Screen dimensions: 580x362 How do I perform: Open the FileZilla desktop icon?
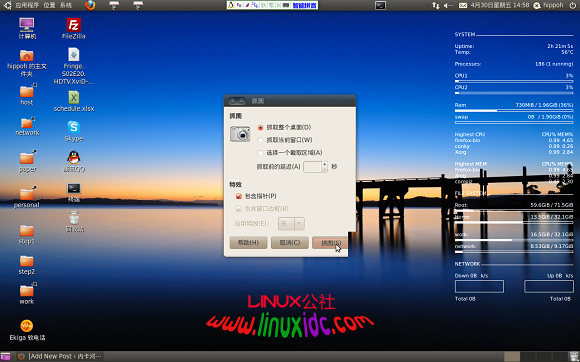pyautogui.click(x=74, y=28)
